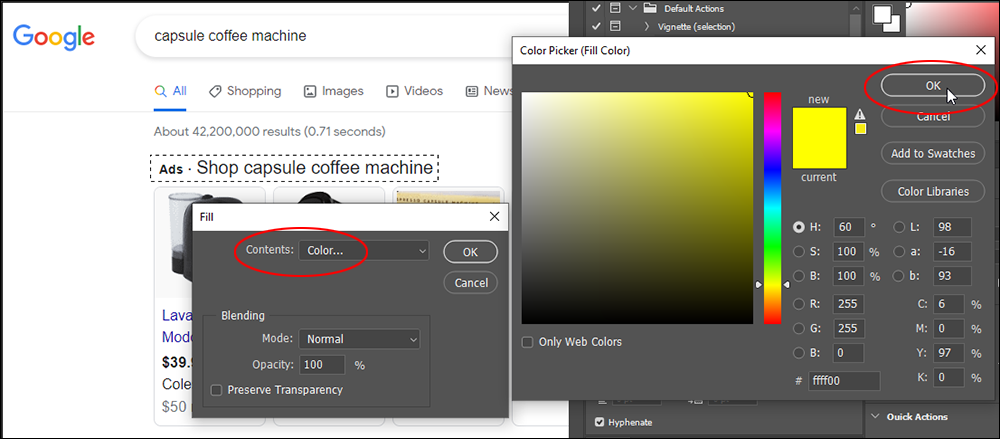Select the Lab b radio button
Viewport: 1000px width, 439px height.
[x=899, y=277]
